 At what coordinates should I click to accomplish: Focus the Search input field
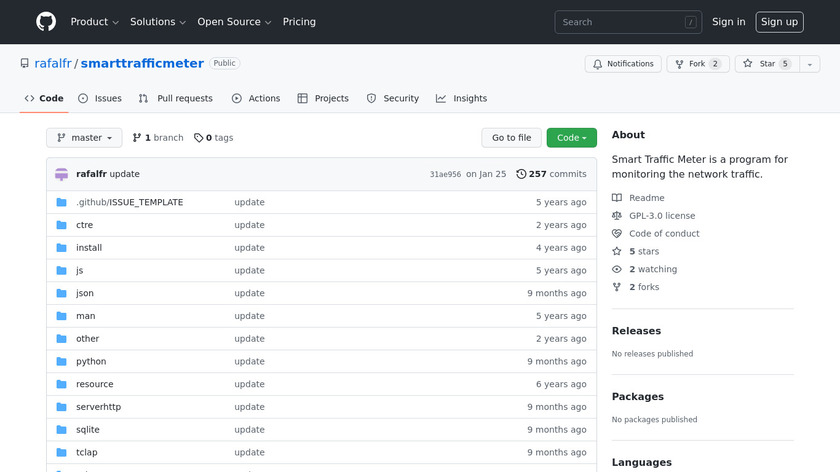pyautogui.click(x=620, y=22)
